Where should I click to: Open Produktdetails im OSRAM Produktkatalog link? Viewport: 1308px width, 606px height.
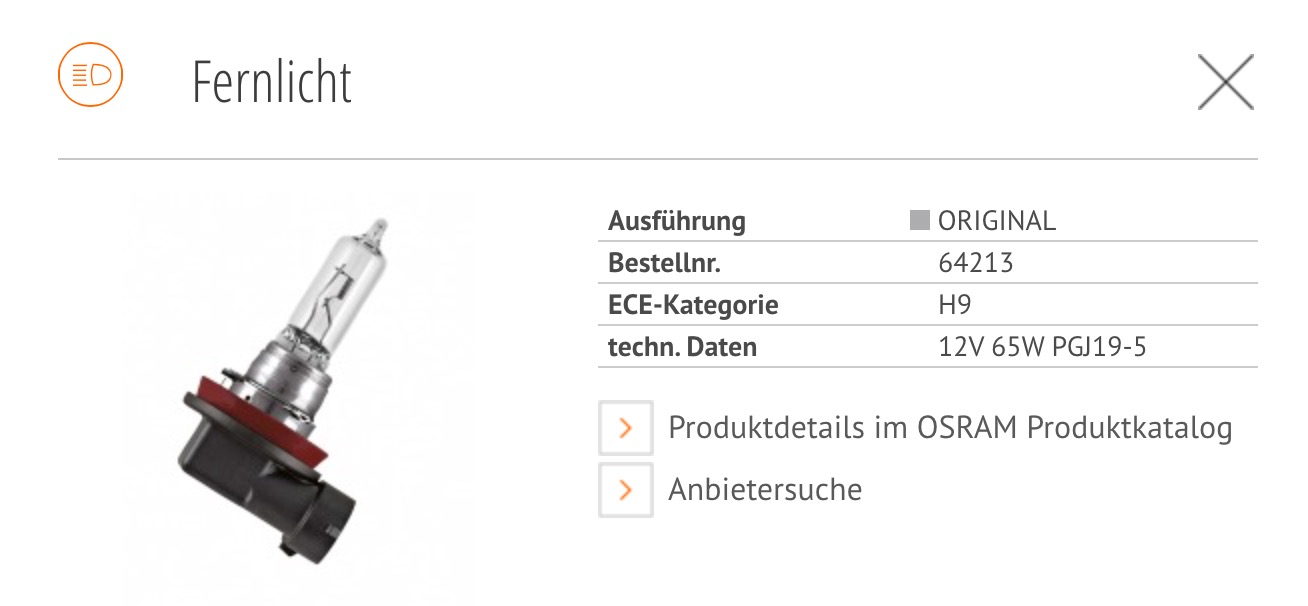point(950,428)
